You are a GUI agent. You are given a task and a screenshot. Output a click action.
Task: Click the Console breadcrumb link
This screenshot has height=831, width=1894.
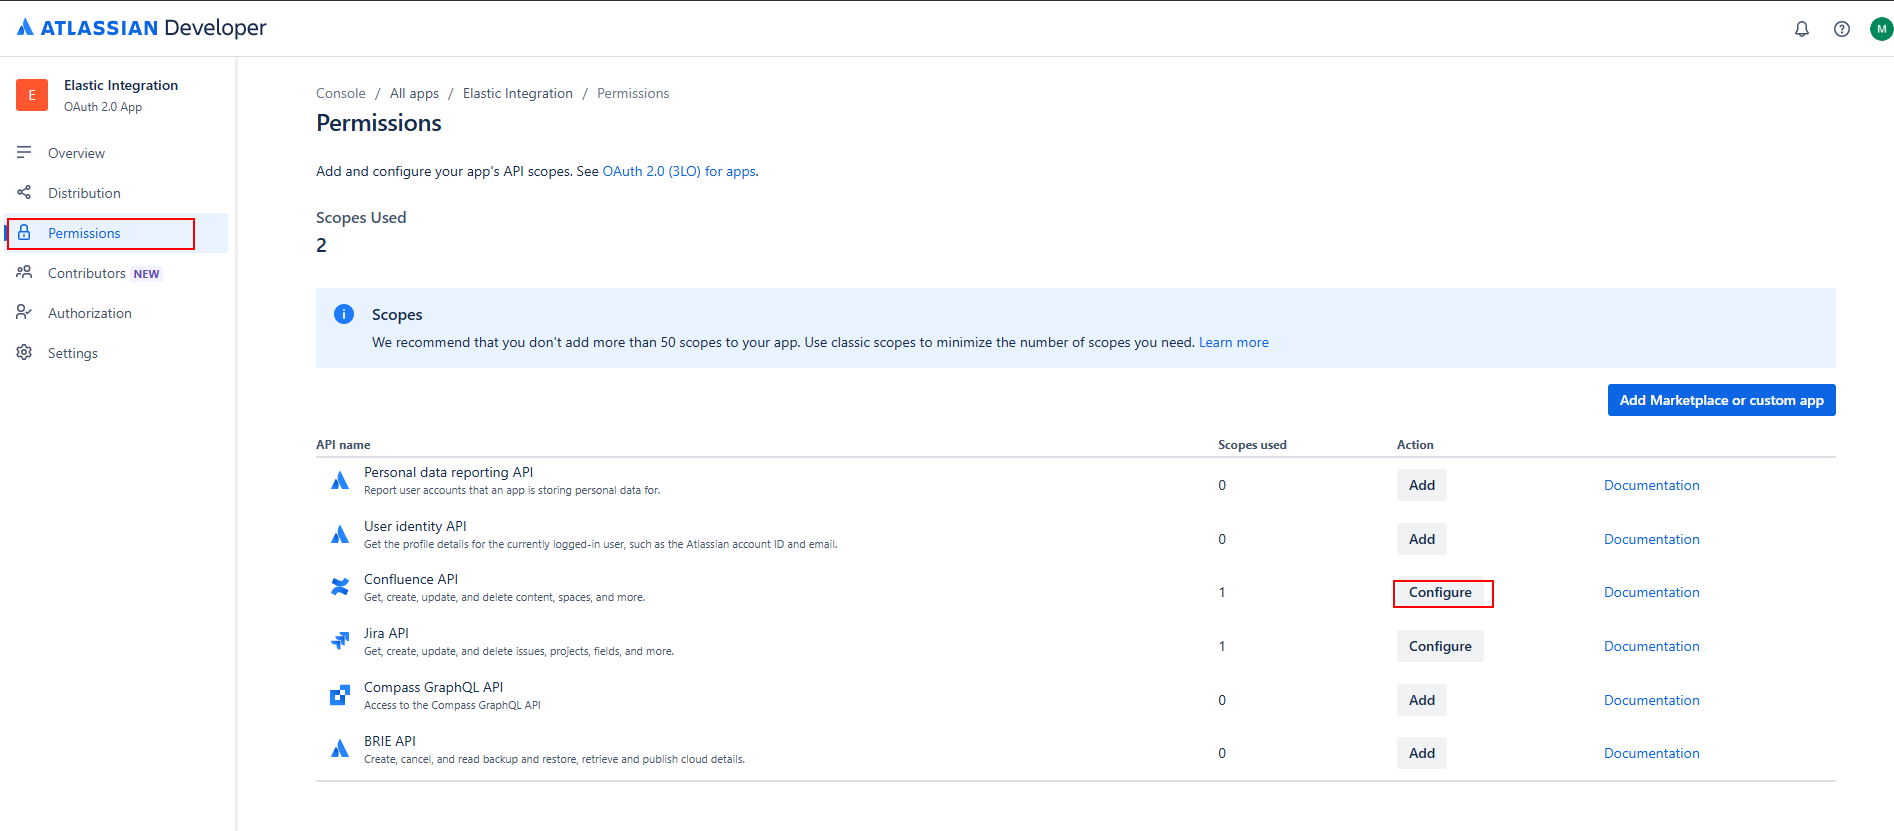pos(341,93)
